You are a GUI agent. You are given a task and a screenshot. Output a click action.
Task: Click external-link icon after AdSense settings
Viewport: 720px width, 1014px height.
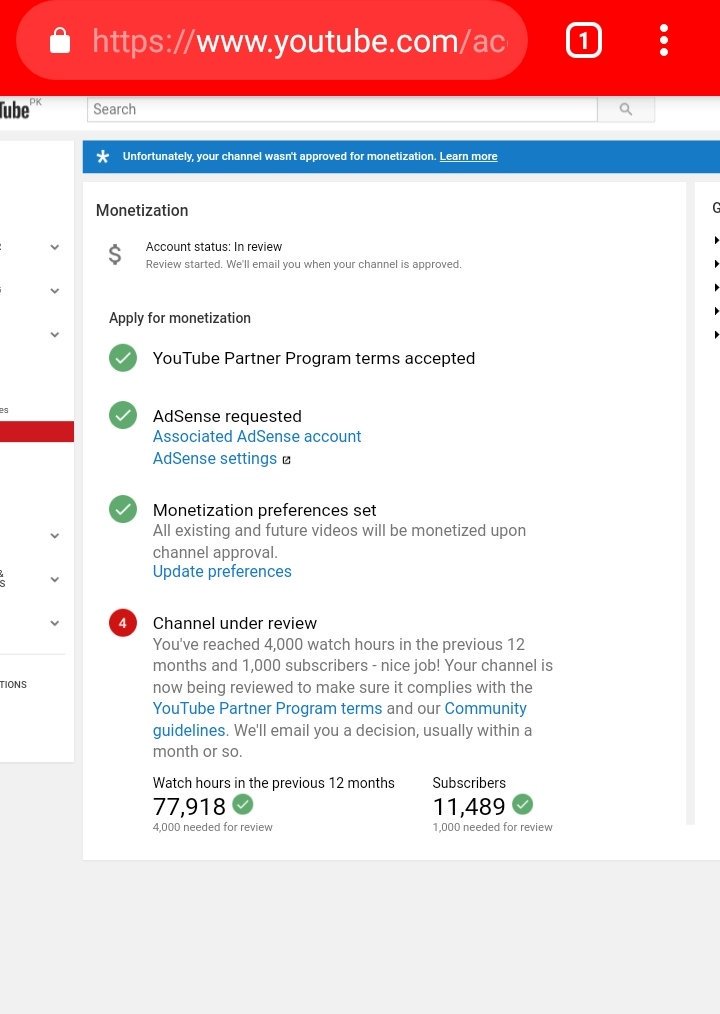tap(287, 460)
